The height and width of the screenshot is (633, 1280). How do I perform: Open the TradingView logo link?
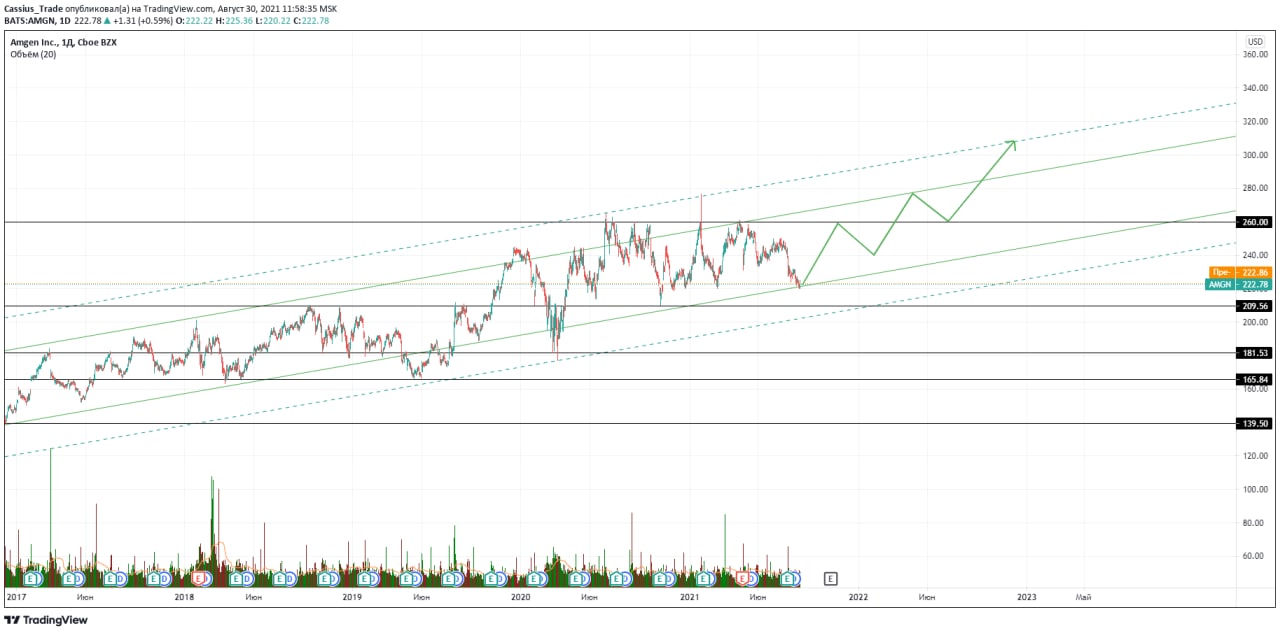tap(46, 620)
